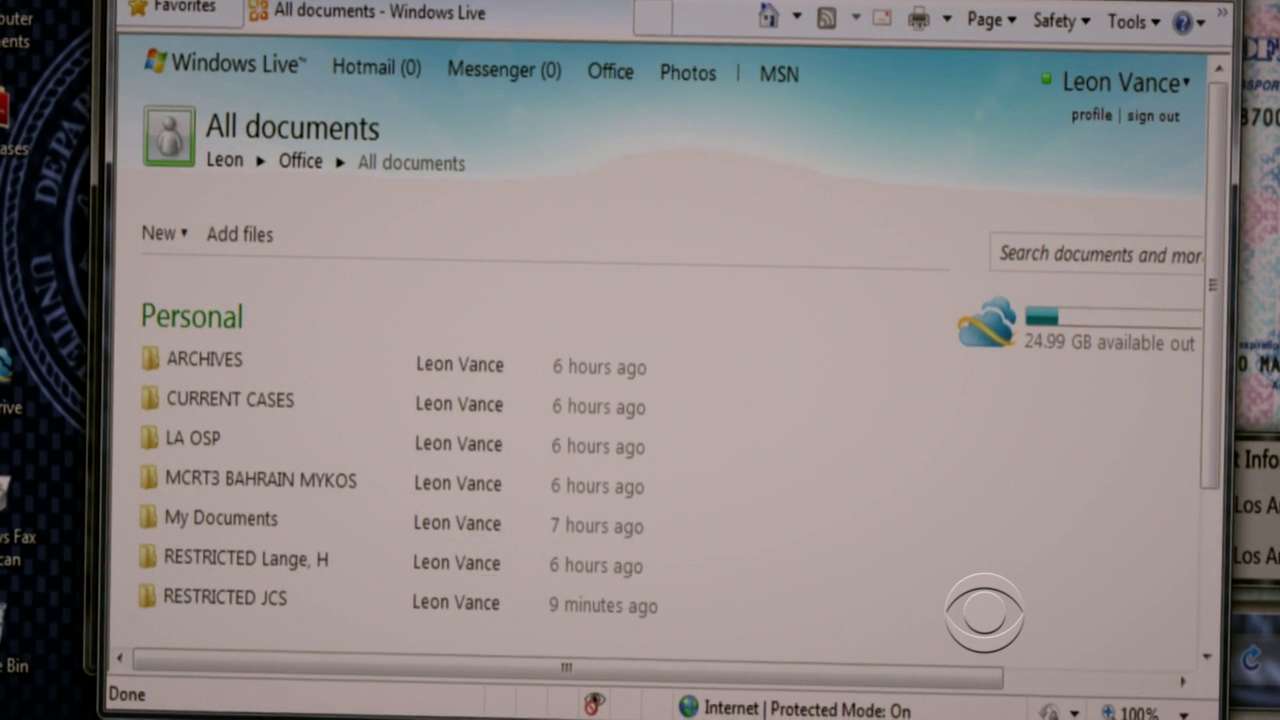Expand the Print button dropdown arrow

946,19
